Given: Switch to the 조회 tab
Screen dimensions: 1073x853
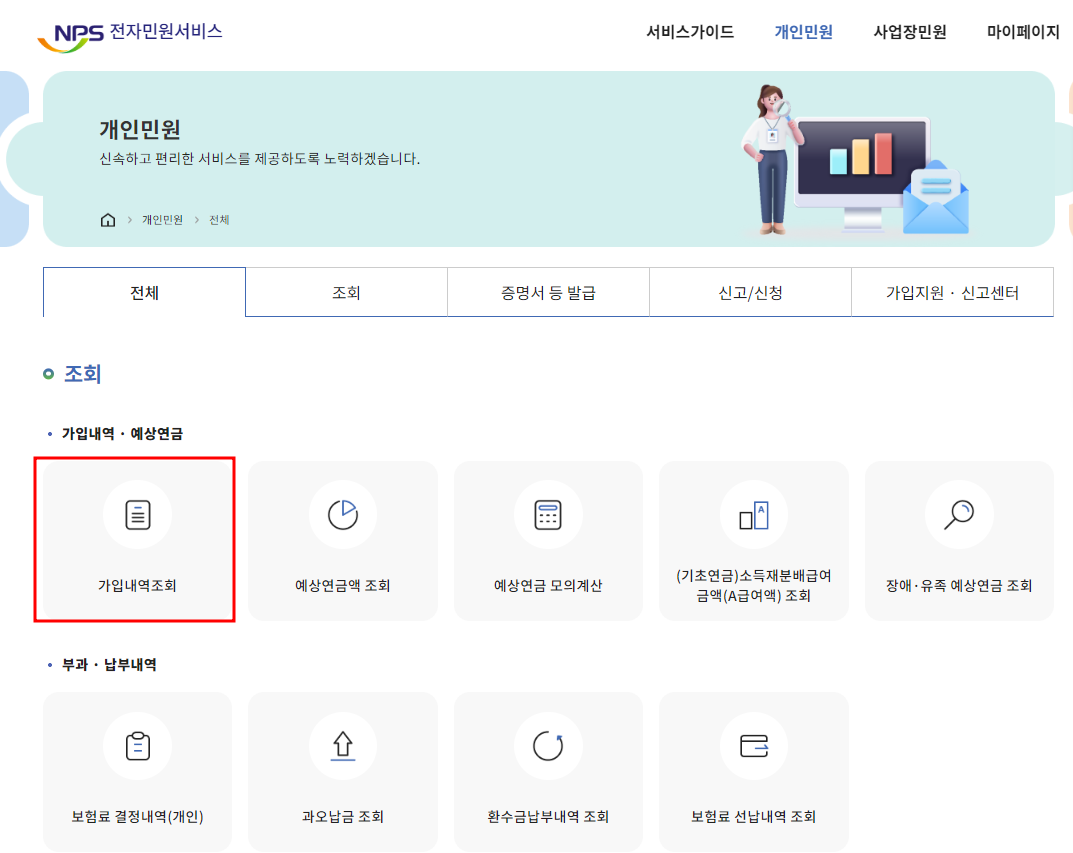Looking at the screenshot, I should (x=345, y=290).
